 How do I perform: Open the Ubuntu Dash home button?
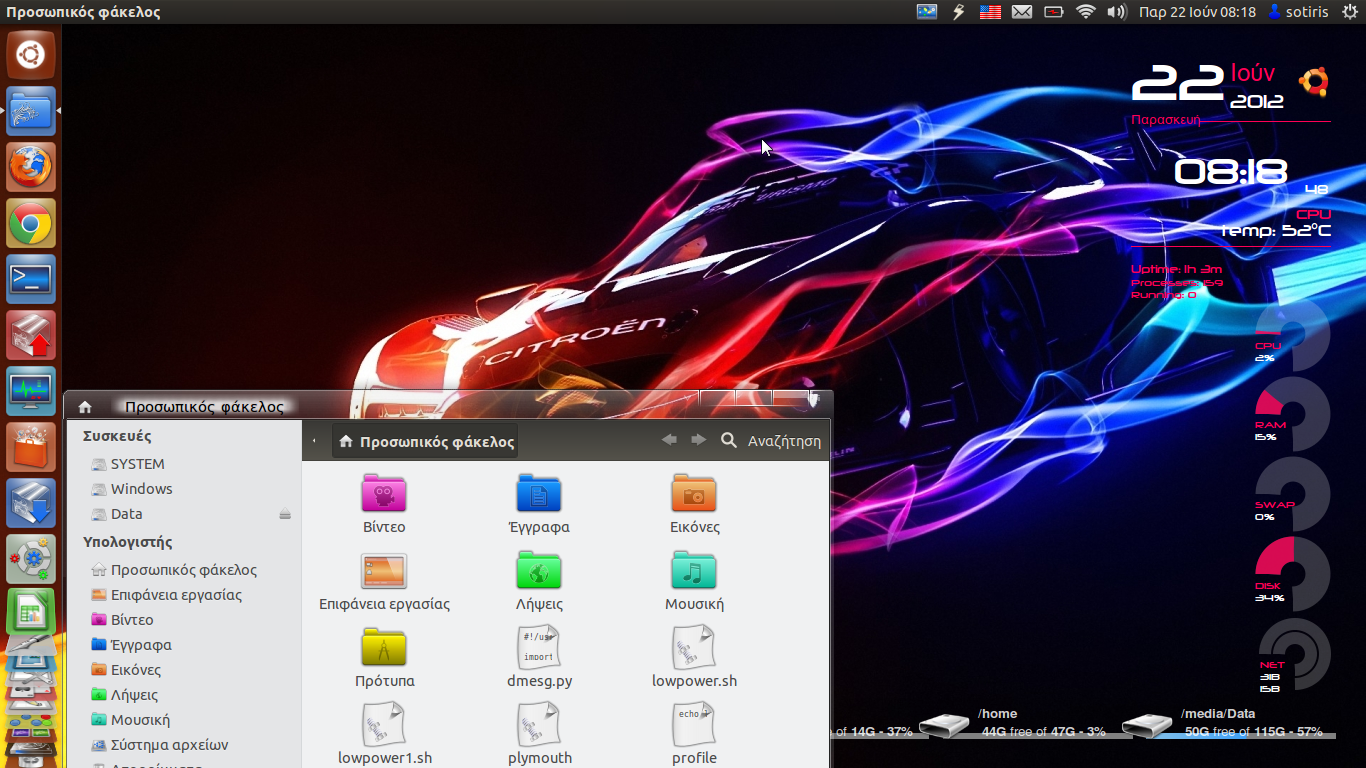pyautogui.click(x=31, y=54)
